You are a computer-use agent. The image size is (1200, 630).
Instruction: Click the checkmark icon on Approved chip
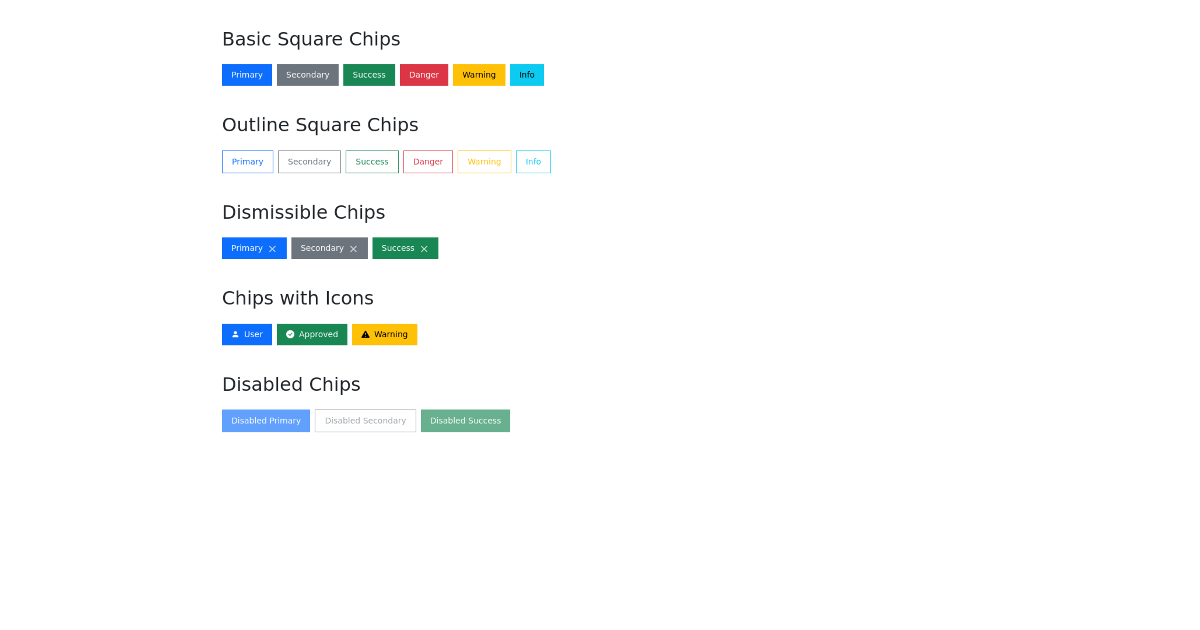[x=290, y=335]
